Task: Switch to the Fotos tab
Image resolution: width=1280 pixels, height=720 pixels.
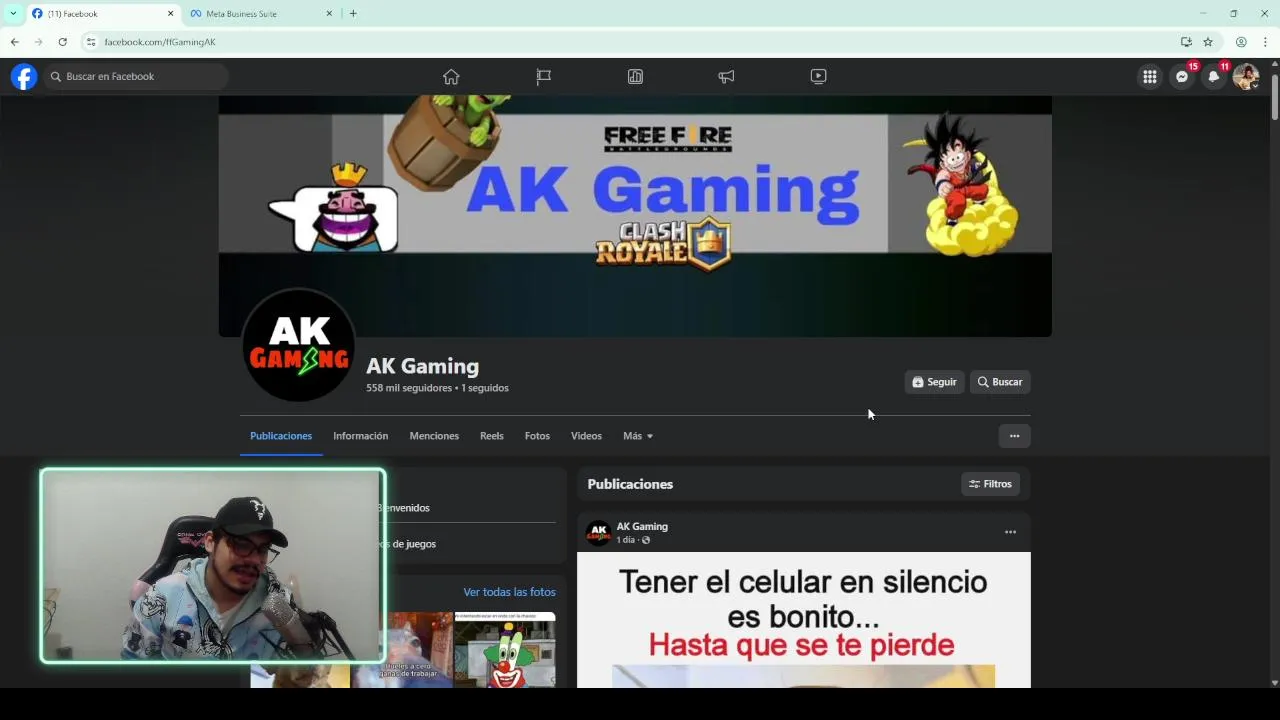Action: click(x=537, y=436)
